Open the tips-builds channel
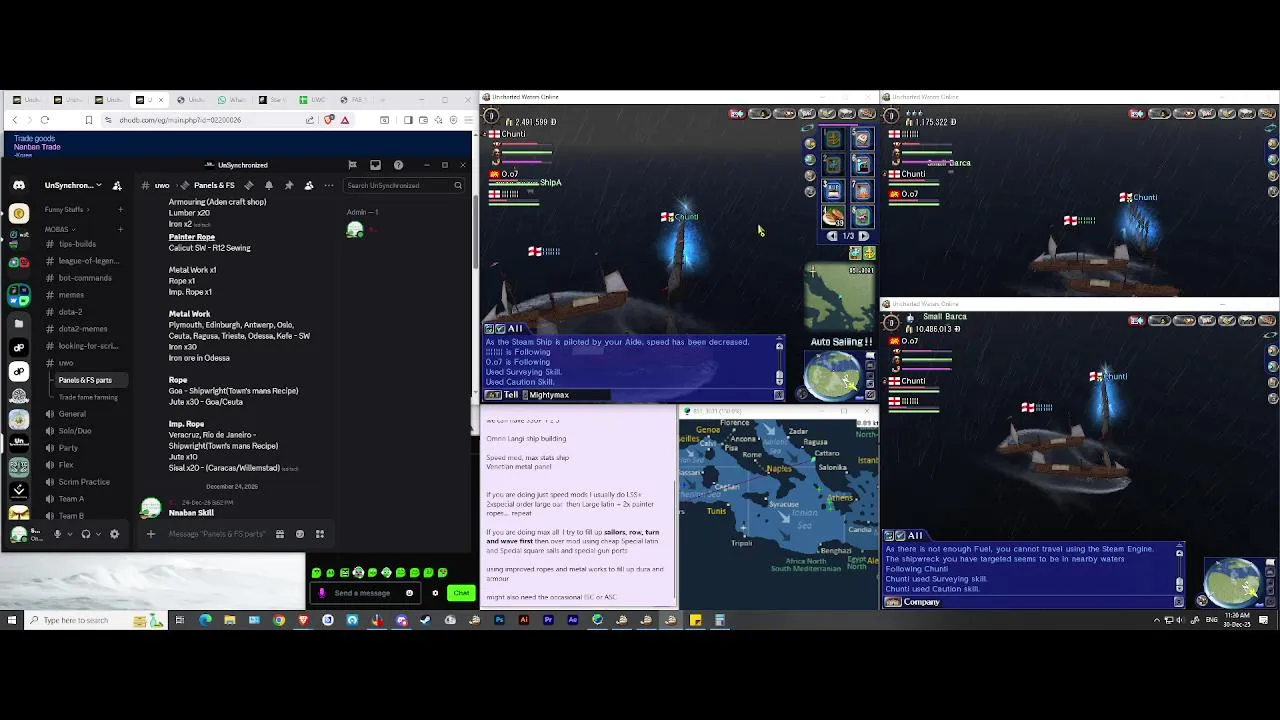The height and width of the screenshot is (720, 1280). (77, 244)
